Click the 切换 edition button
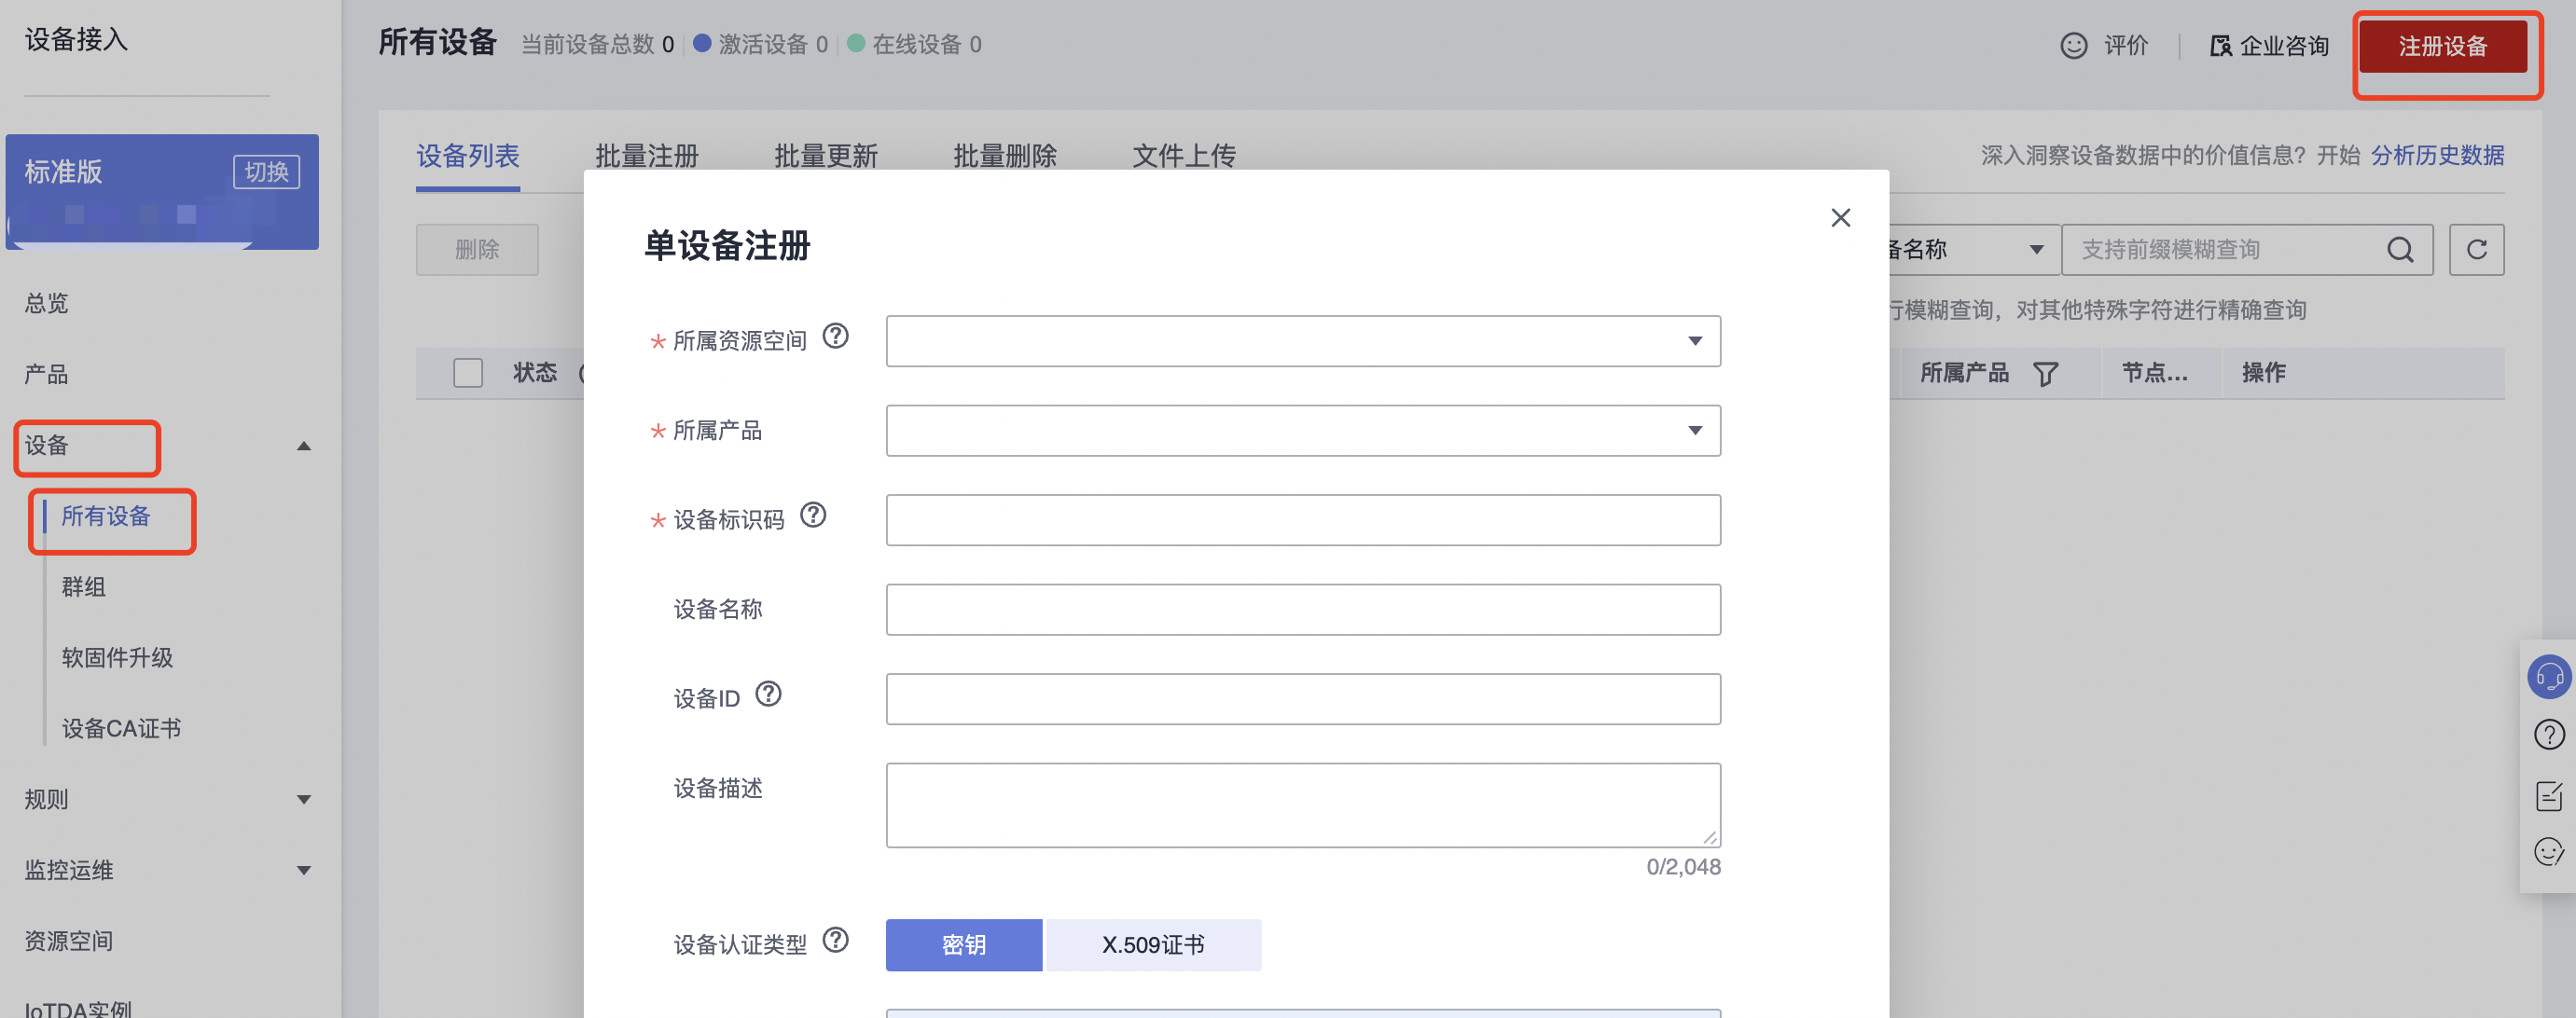This screenshot has height=1018, width=2576. [266, 172]
